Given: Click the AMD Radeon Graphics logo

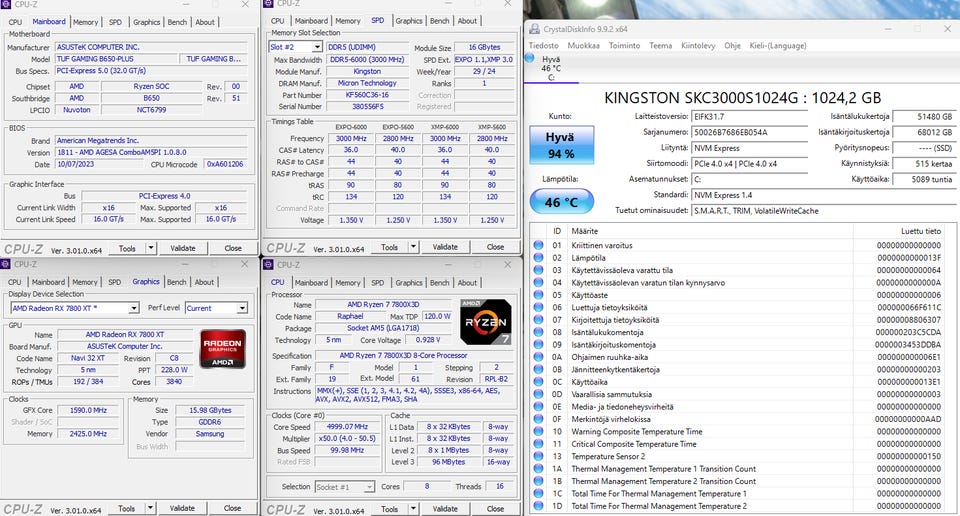Looking at the screenshot, I should (x=223, y=349).
